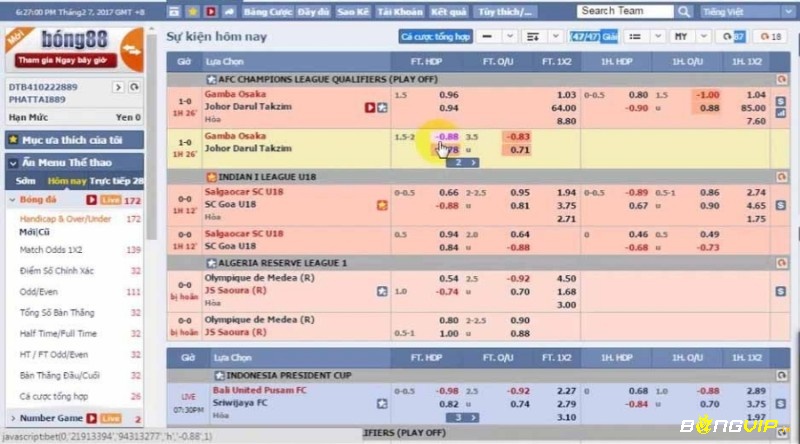
Task: Switch to the Trực tiếp tab
Action: 117,181
